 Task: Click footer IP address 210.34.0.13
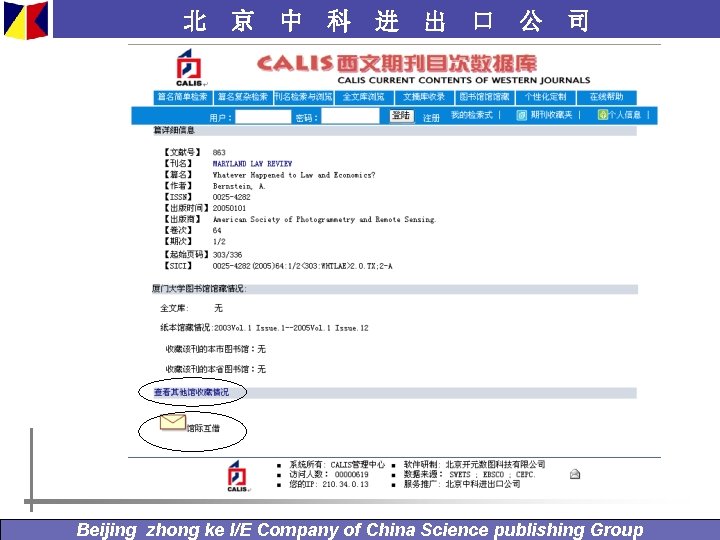(345, 484)
